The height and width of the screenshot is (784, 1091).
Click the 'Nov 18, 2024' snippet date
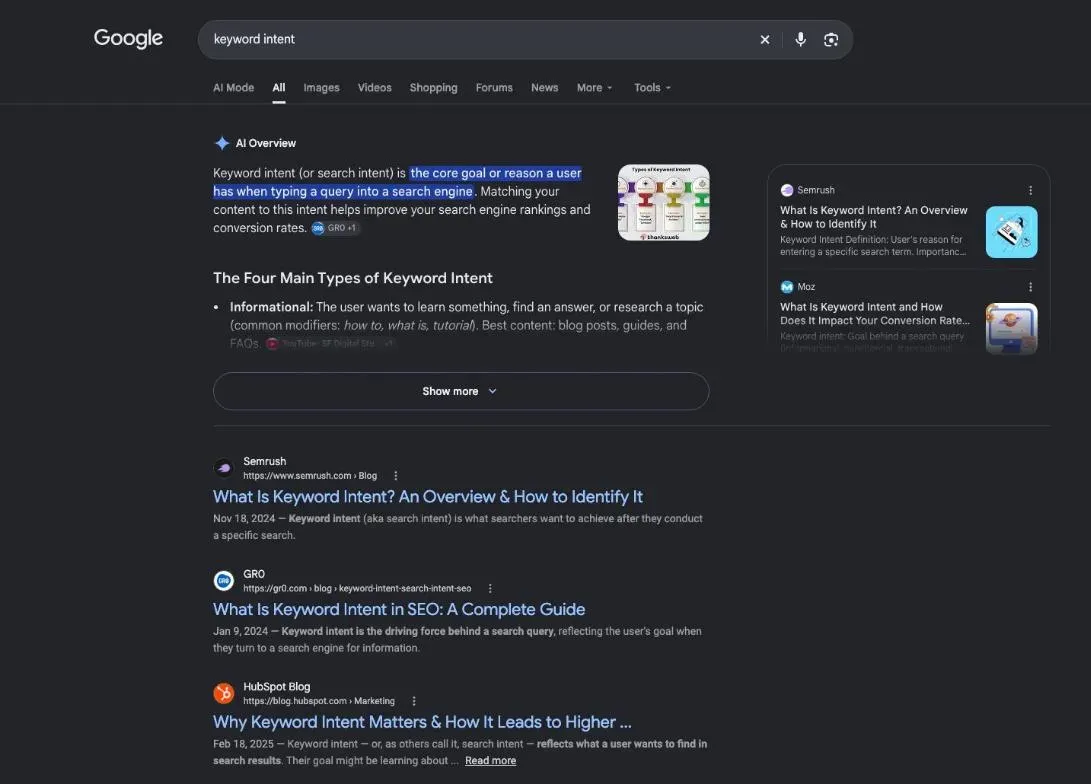click(x=244, y=518)
